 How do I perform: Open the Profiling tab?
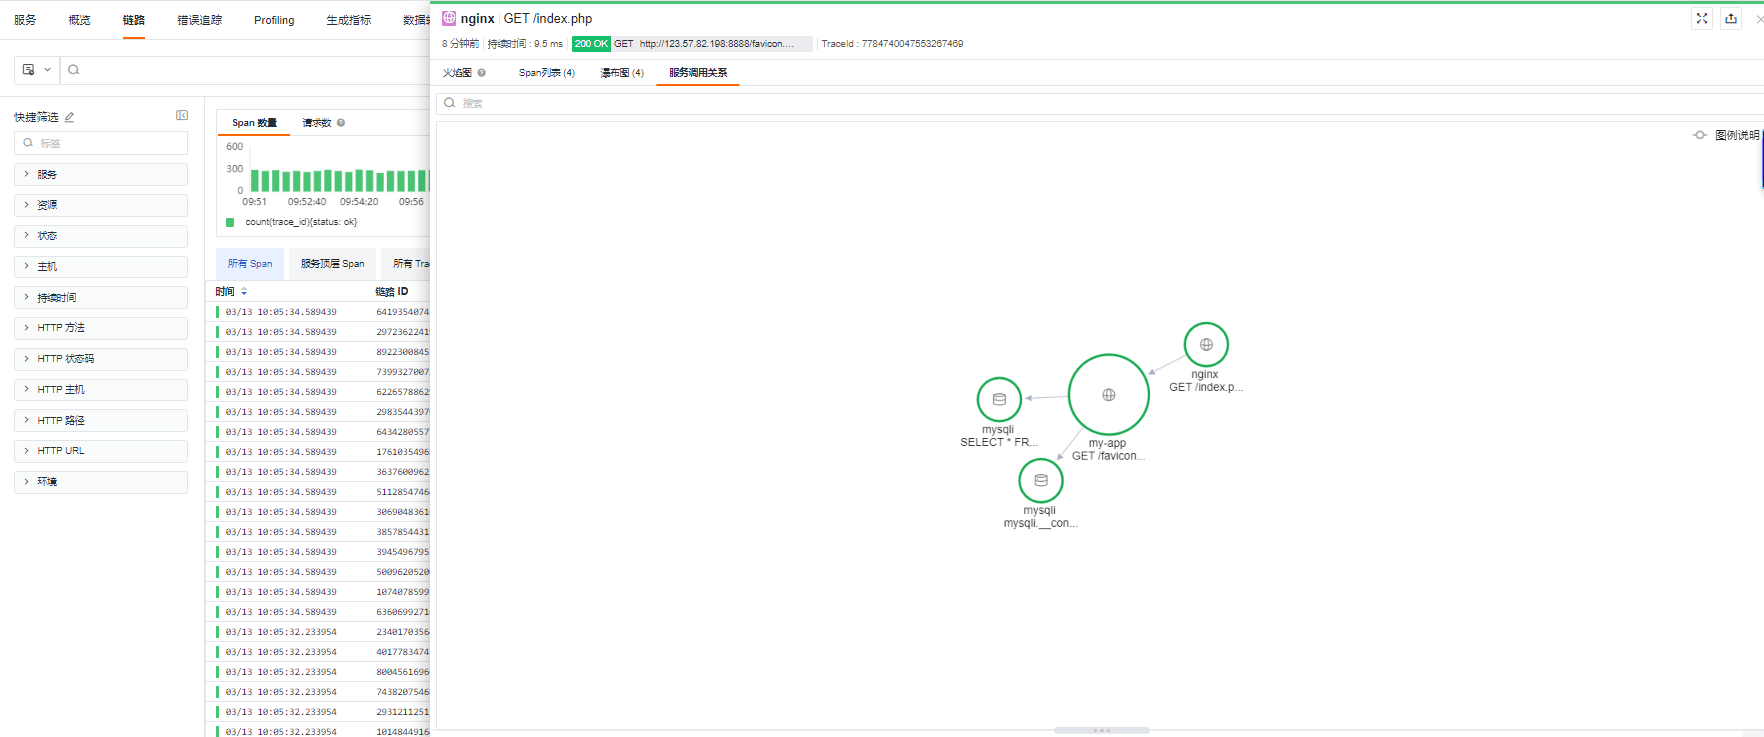(274, 20)
